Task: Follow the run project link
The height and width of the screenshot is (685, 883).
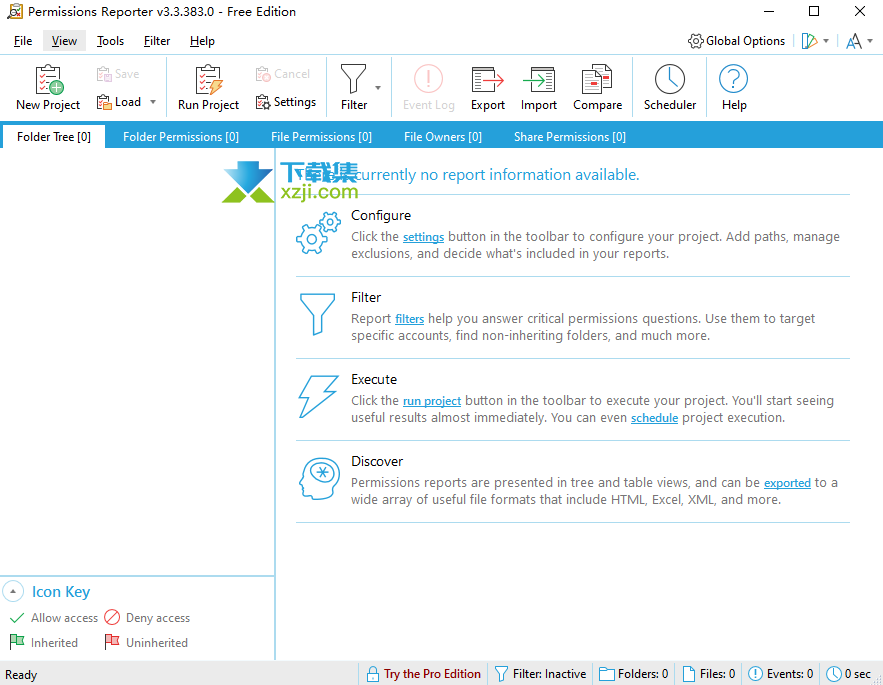Action: point(432,401)
